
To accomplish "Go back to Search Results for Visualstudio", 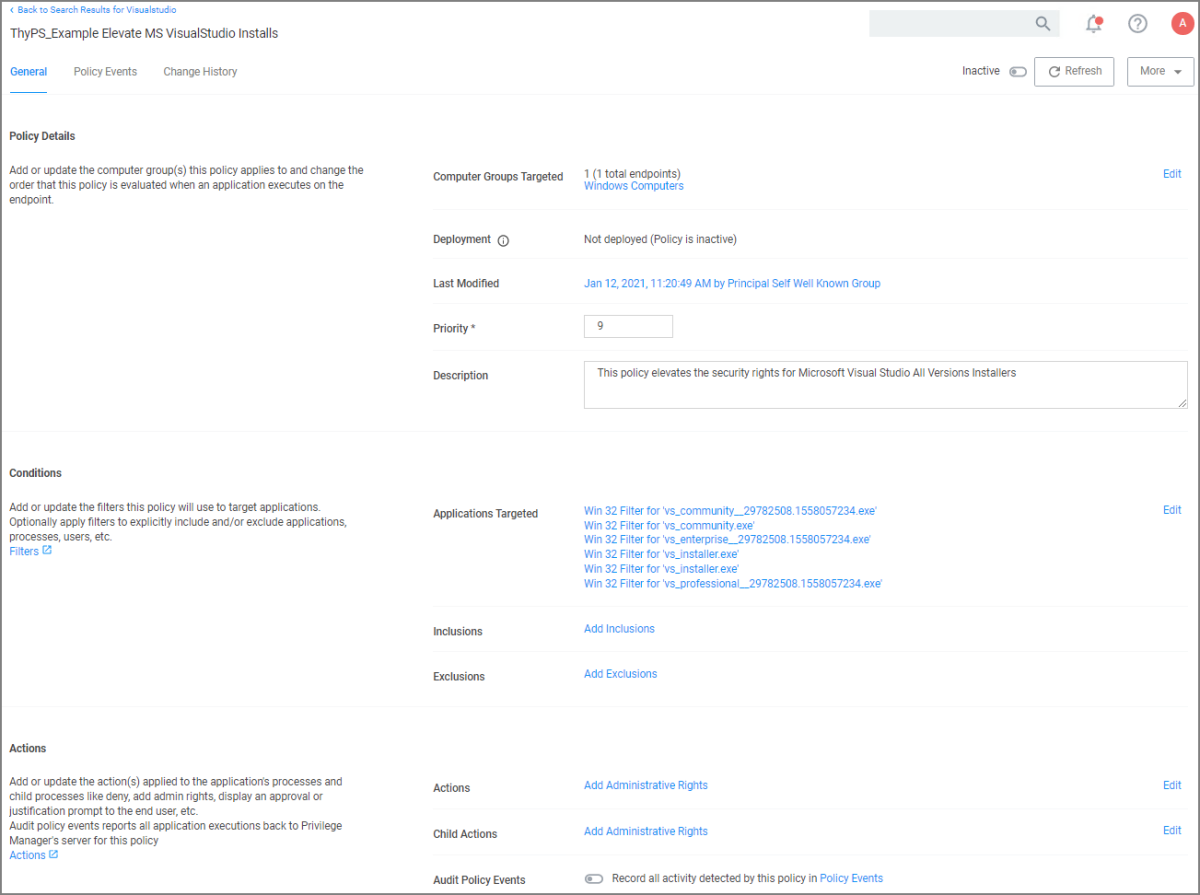I will [95, 10].
